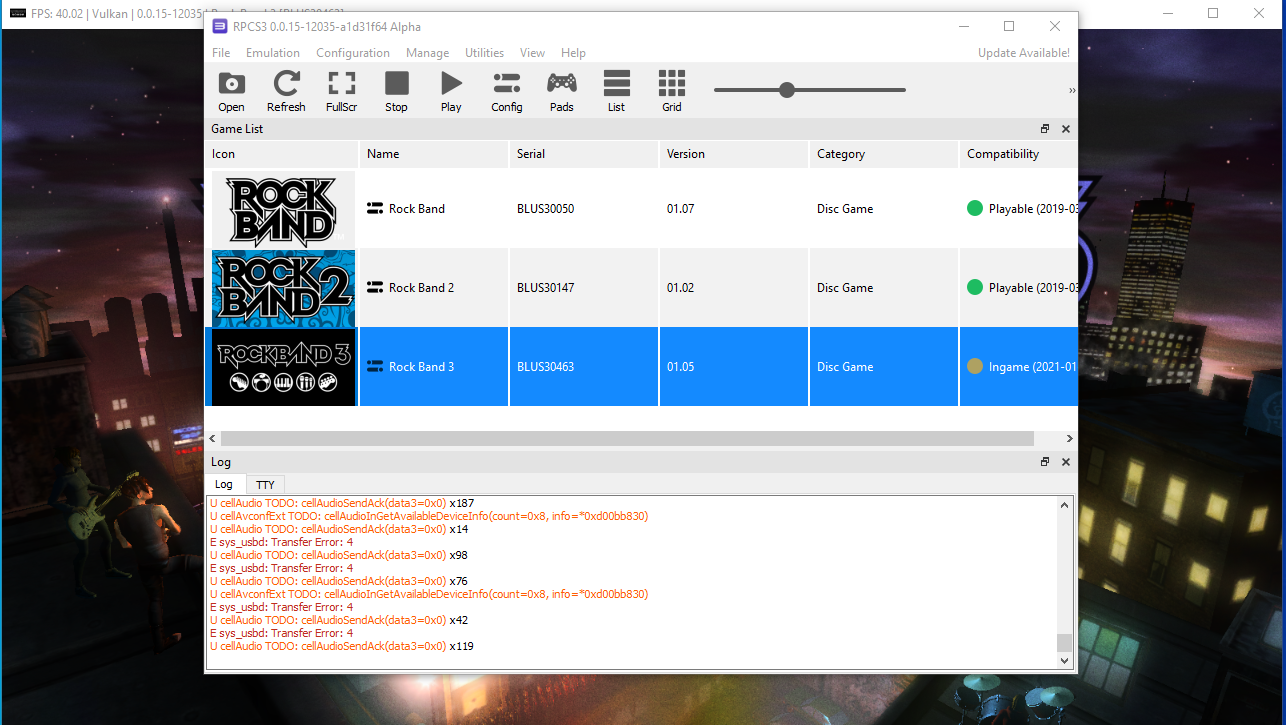Maximize the background game window
This screenshot has width=1286, height=725.
1213,13
